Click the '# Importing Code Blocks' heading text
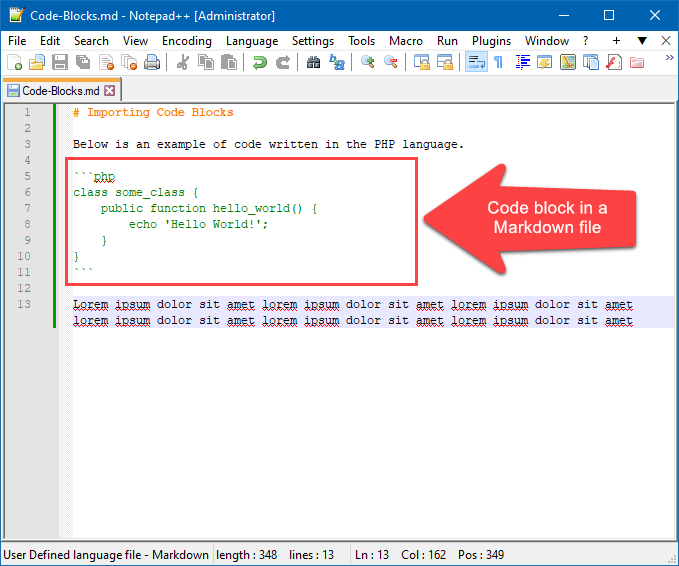 pos(153,112)
